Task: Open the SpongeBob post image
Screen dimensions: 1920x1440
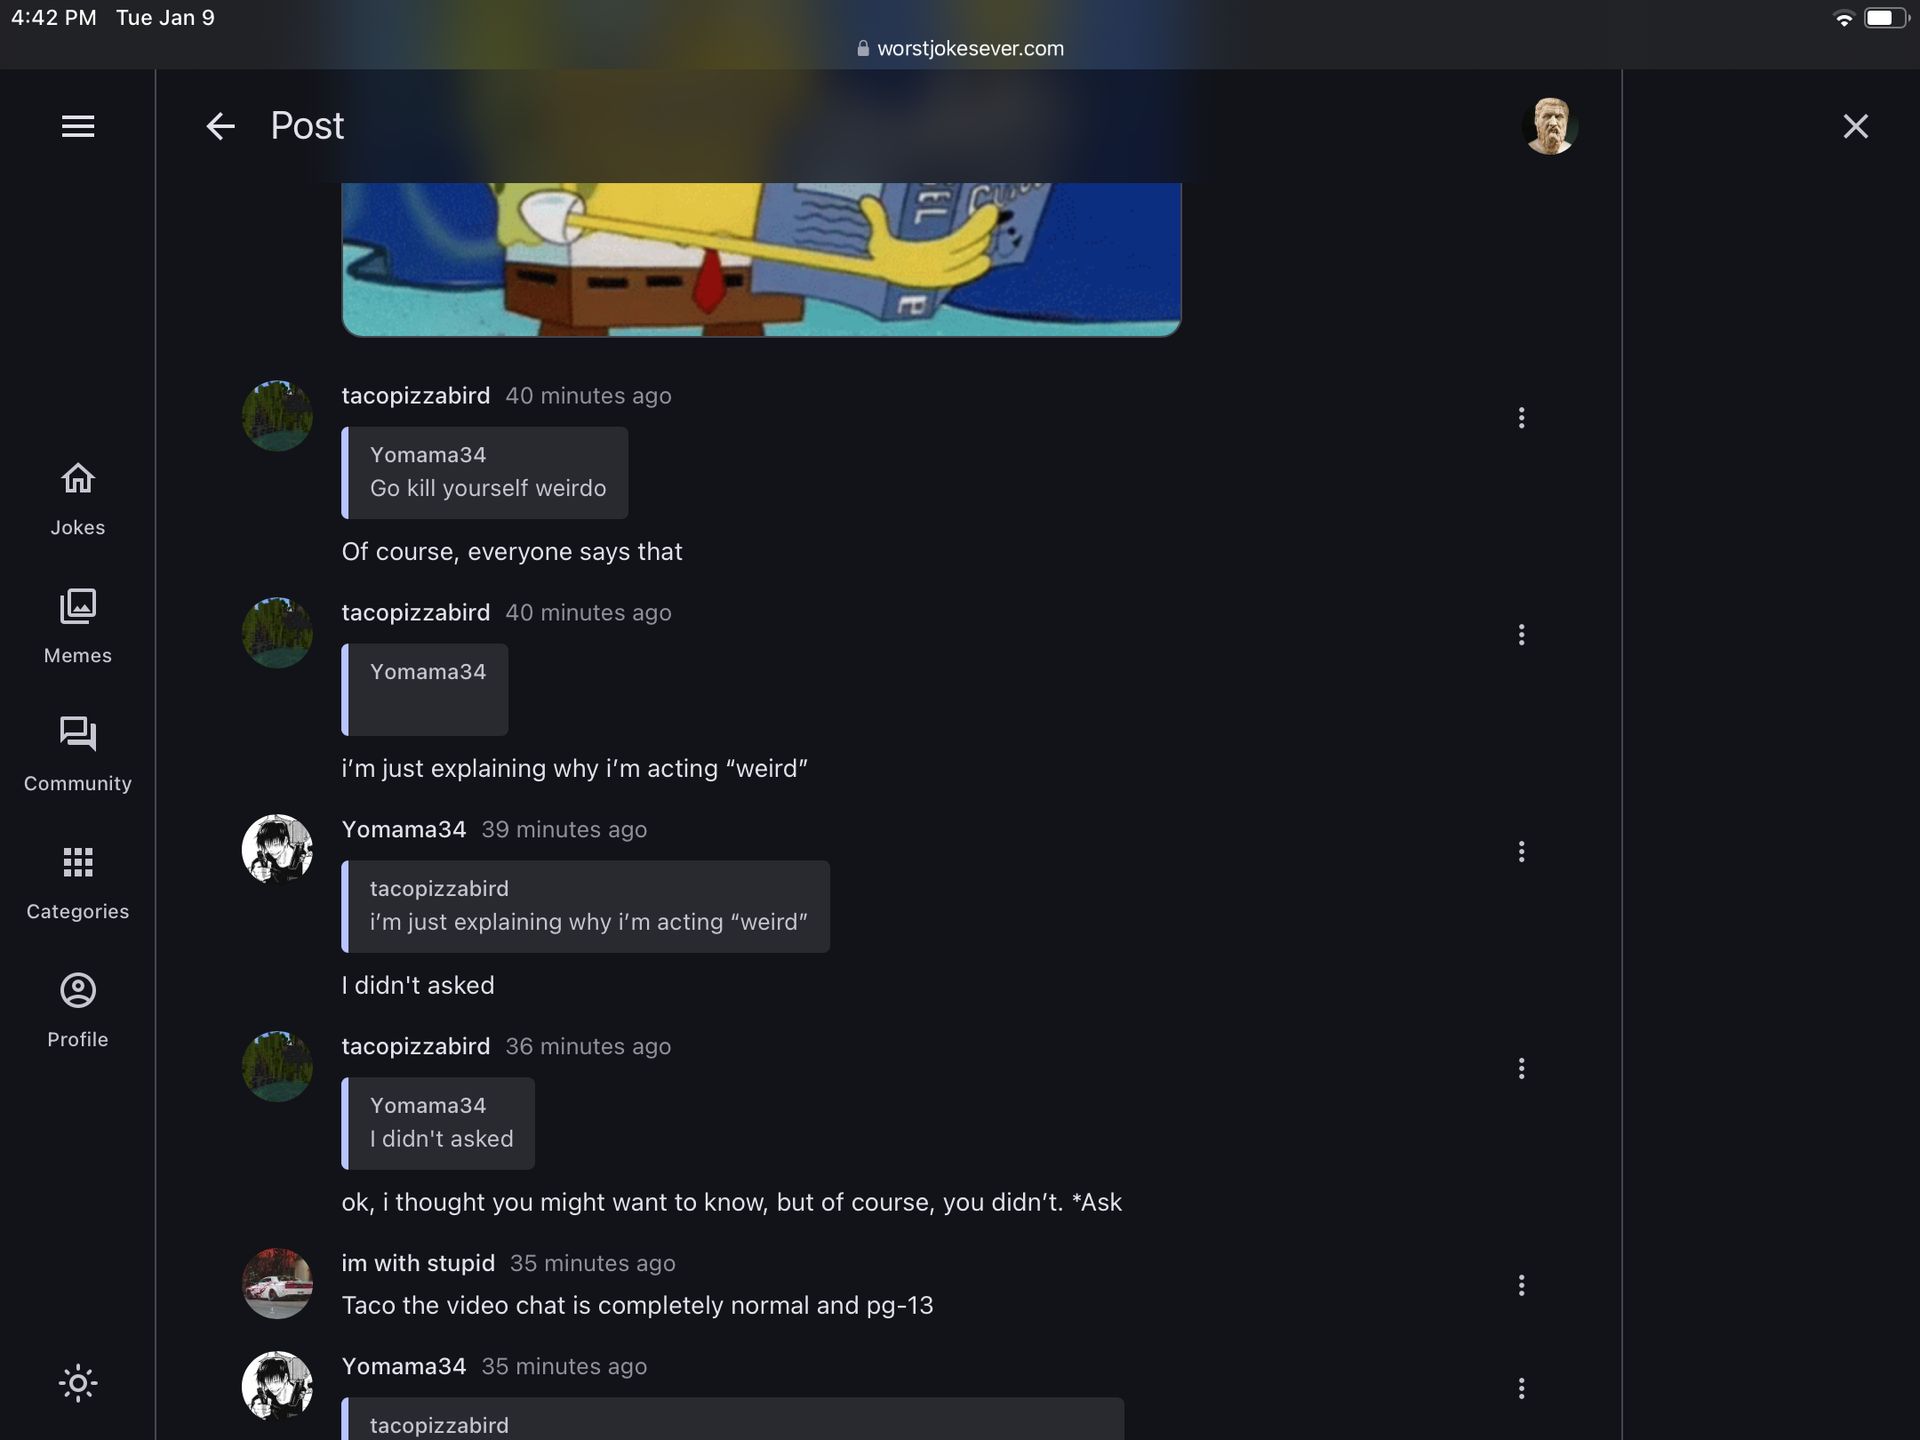Action: coord(761,259)
